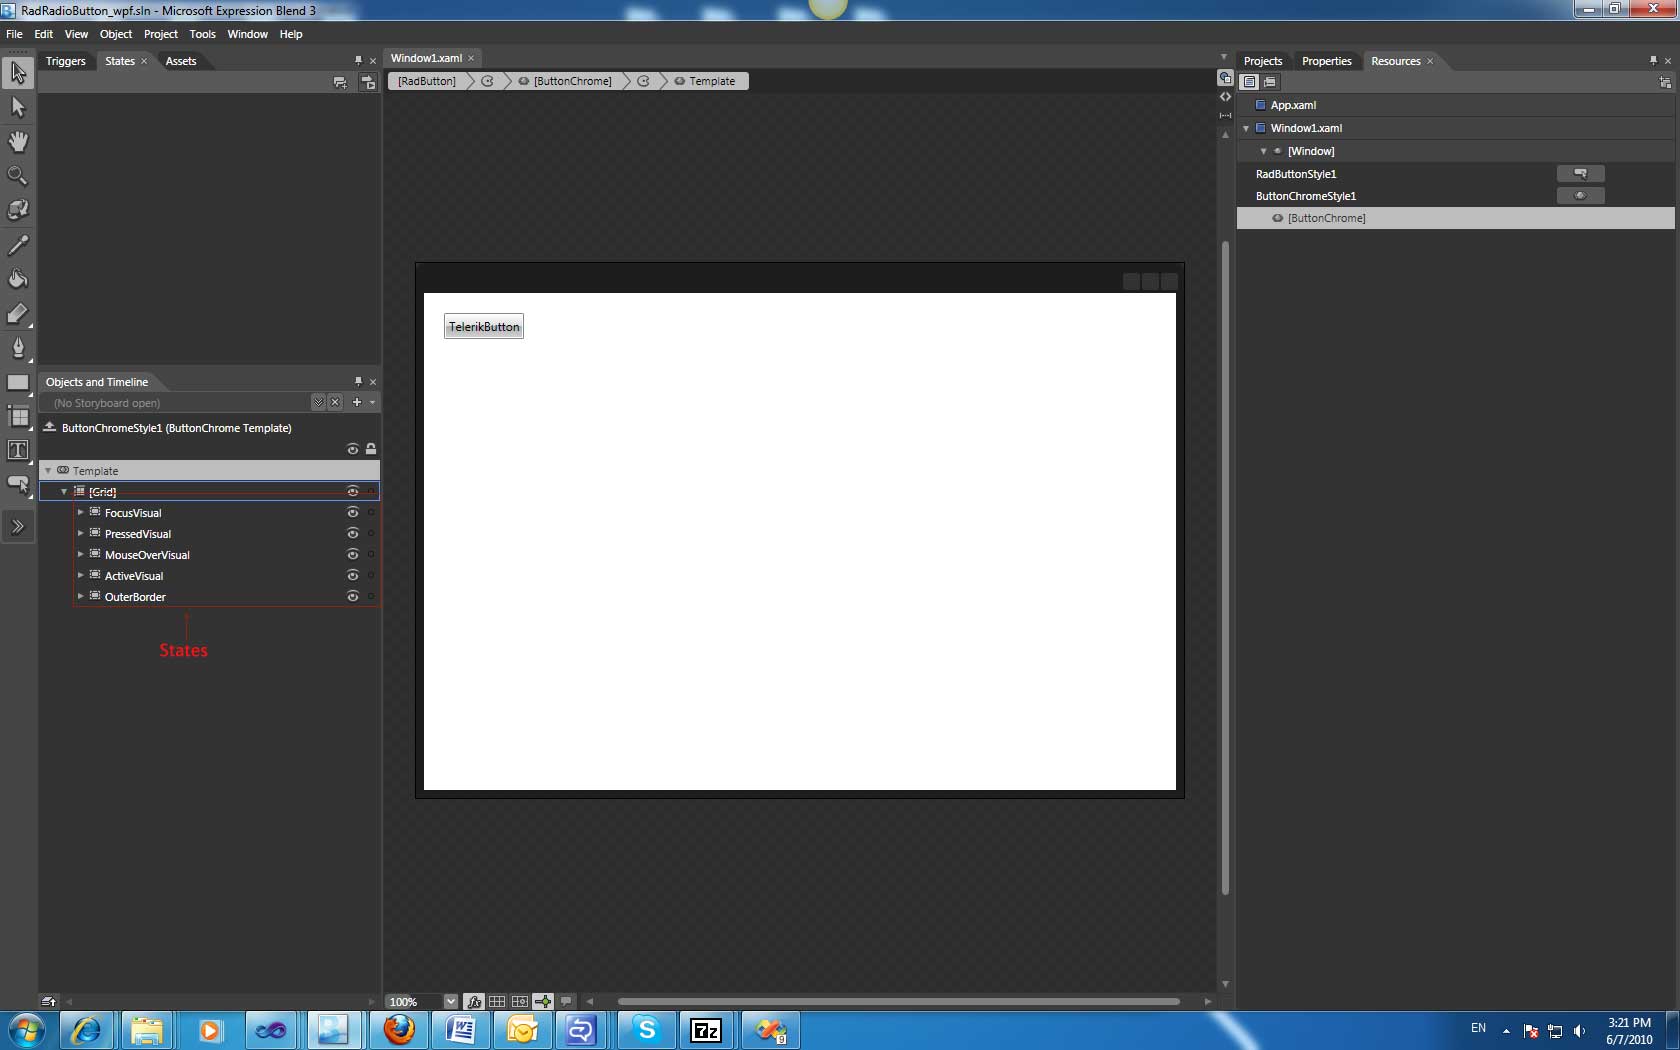Select the Eyedropper tool

click(18, 244)
